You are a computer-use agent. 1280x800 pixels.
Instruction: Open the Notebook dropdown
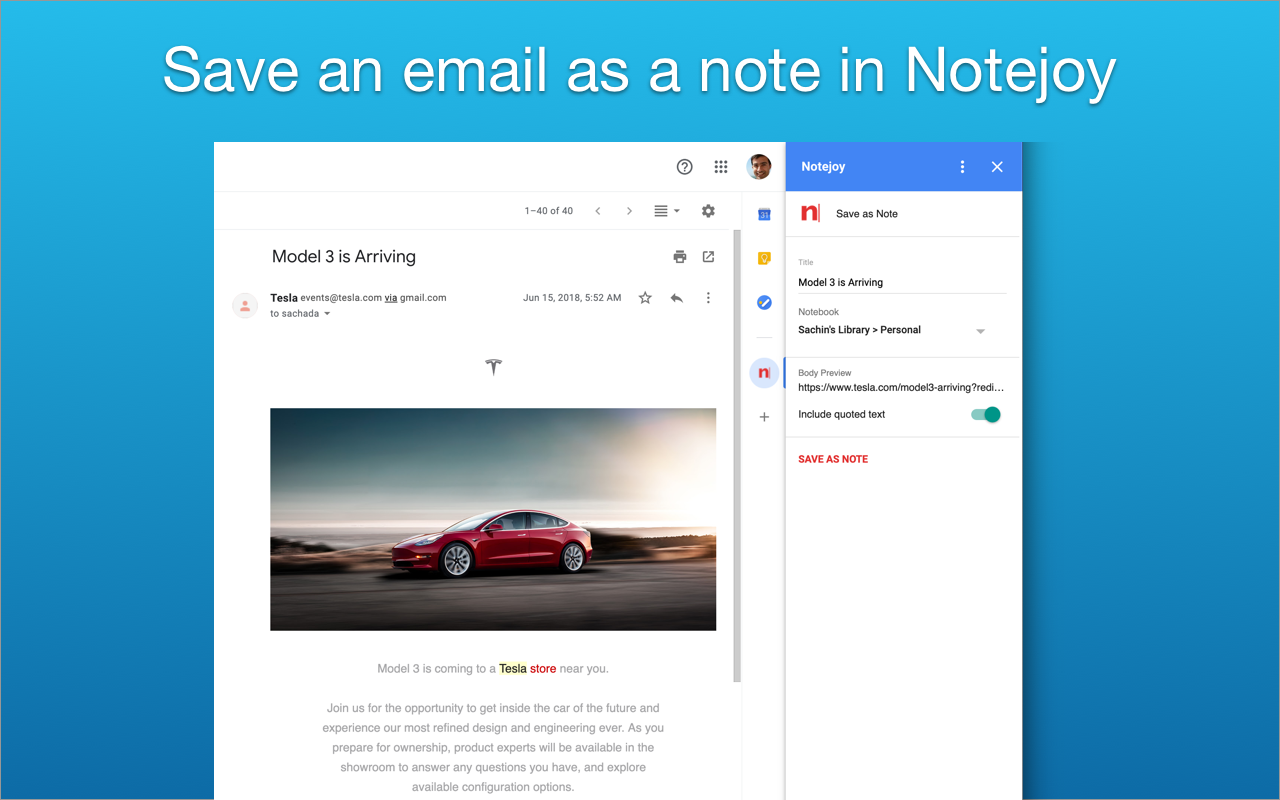[x=892, y=330]
